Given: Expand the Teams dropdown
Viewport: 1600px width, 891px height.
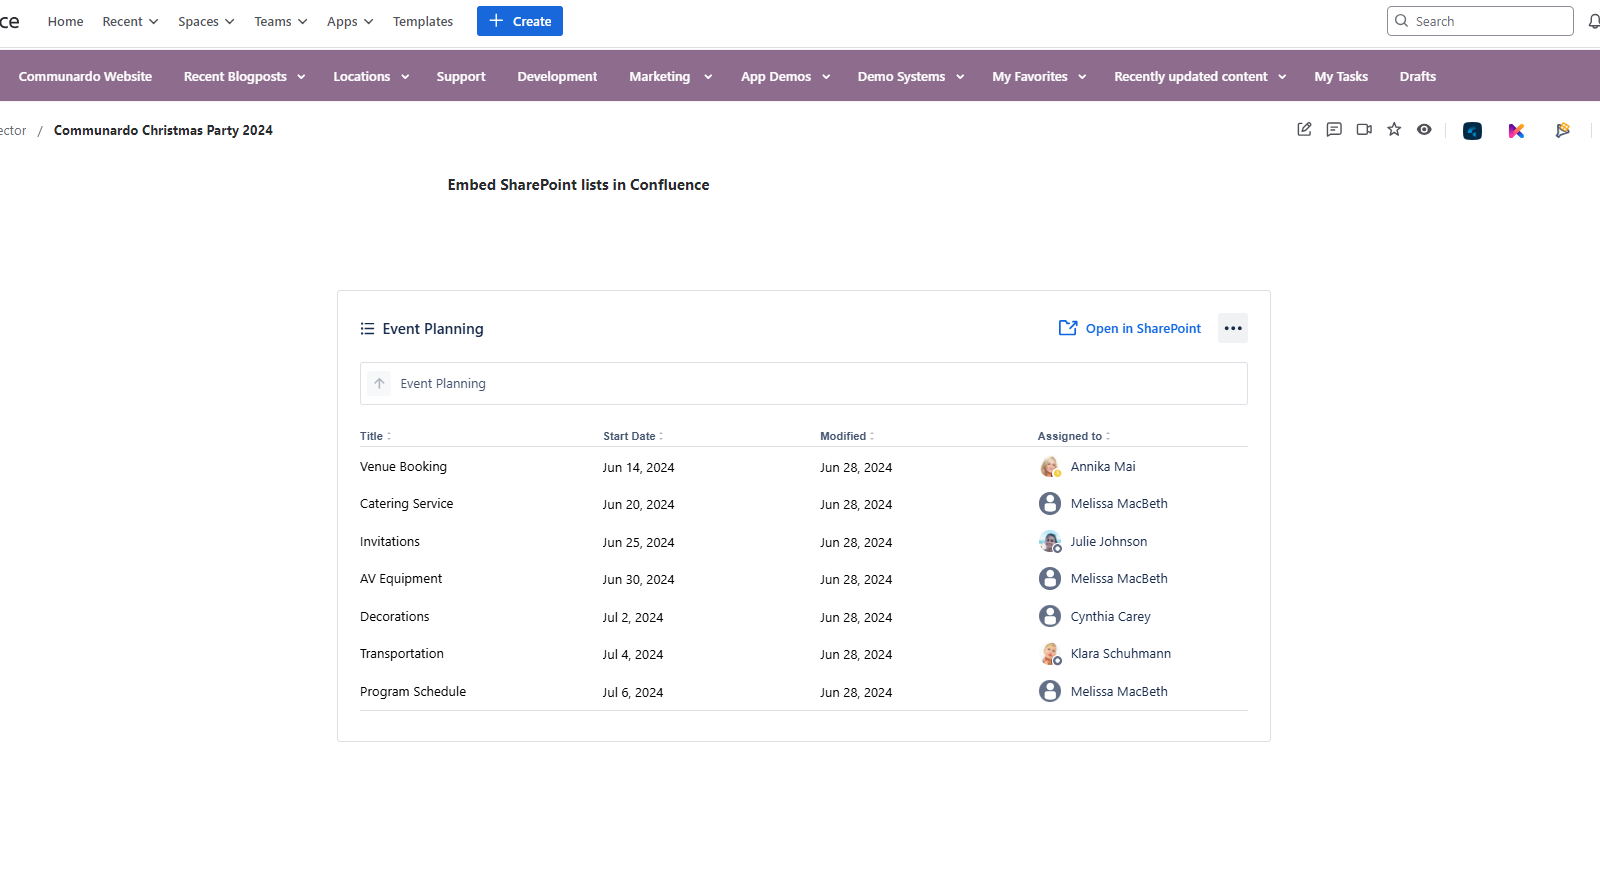Looking at the screenshot, I should click(x=280, y=21).
